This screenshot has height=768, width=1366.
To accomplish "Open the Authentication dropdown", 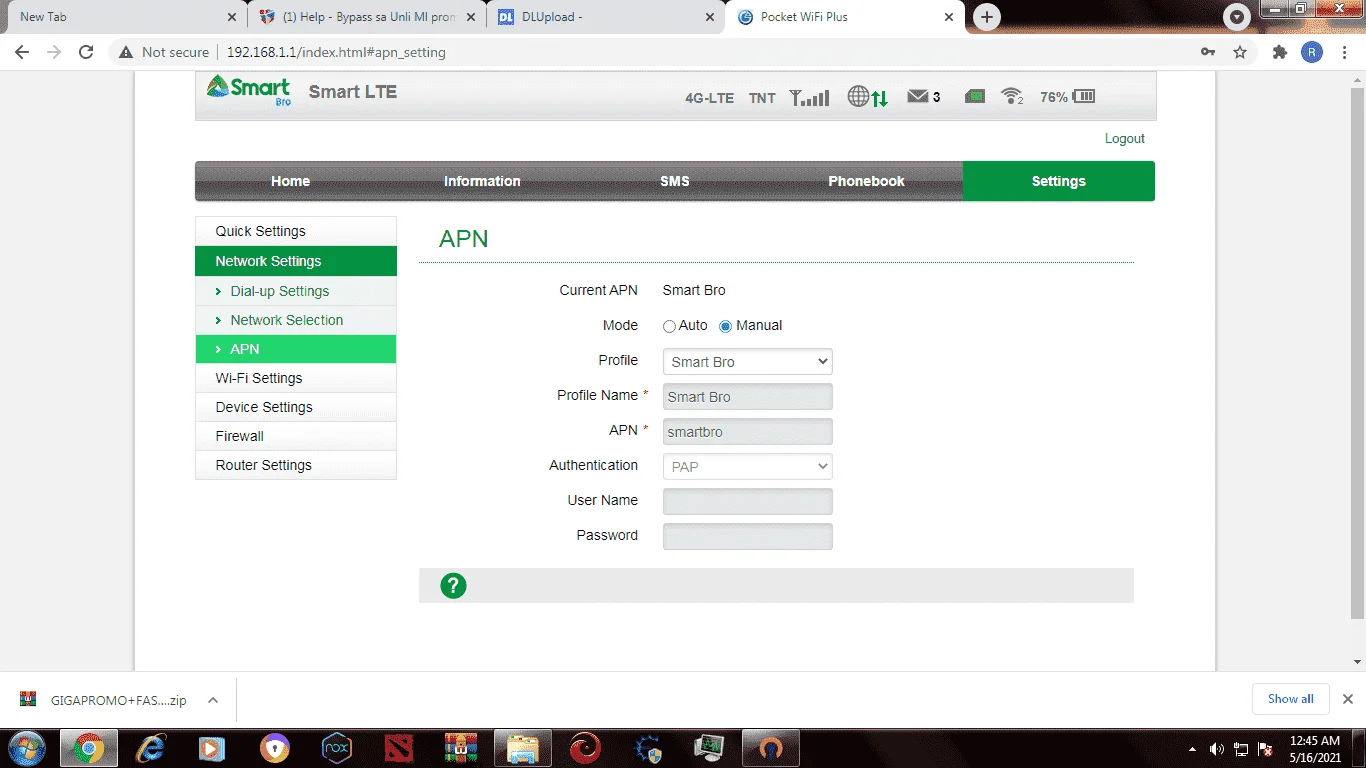I will pos(748,466).
